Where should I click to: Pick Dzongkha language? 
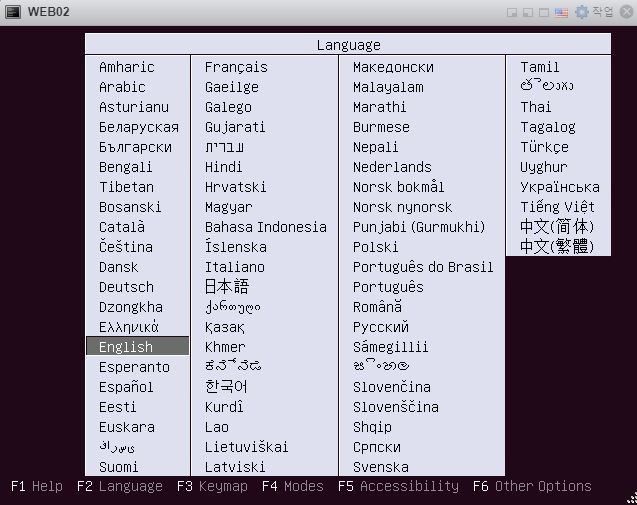(x=131, y=307)
